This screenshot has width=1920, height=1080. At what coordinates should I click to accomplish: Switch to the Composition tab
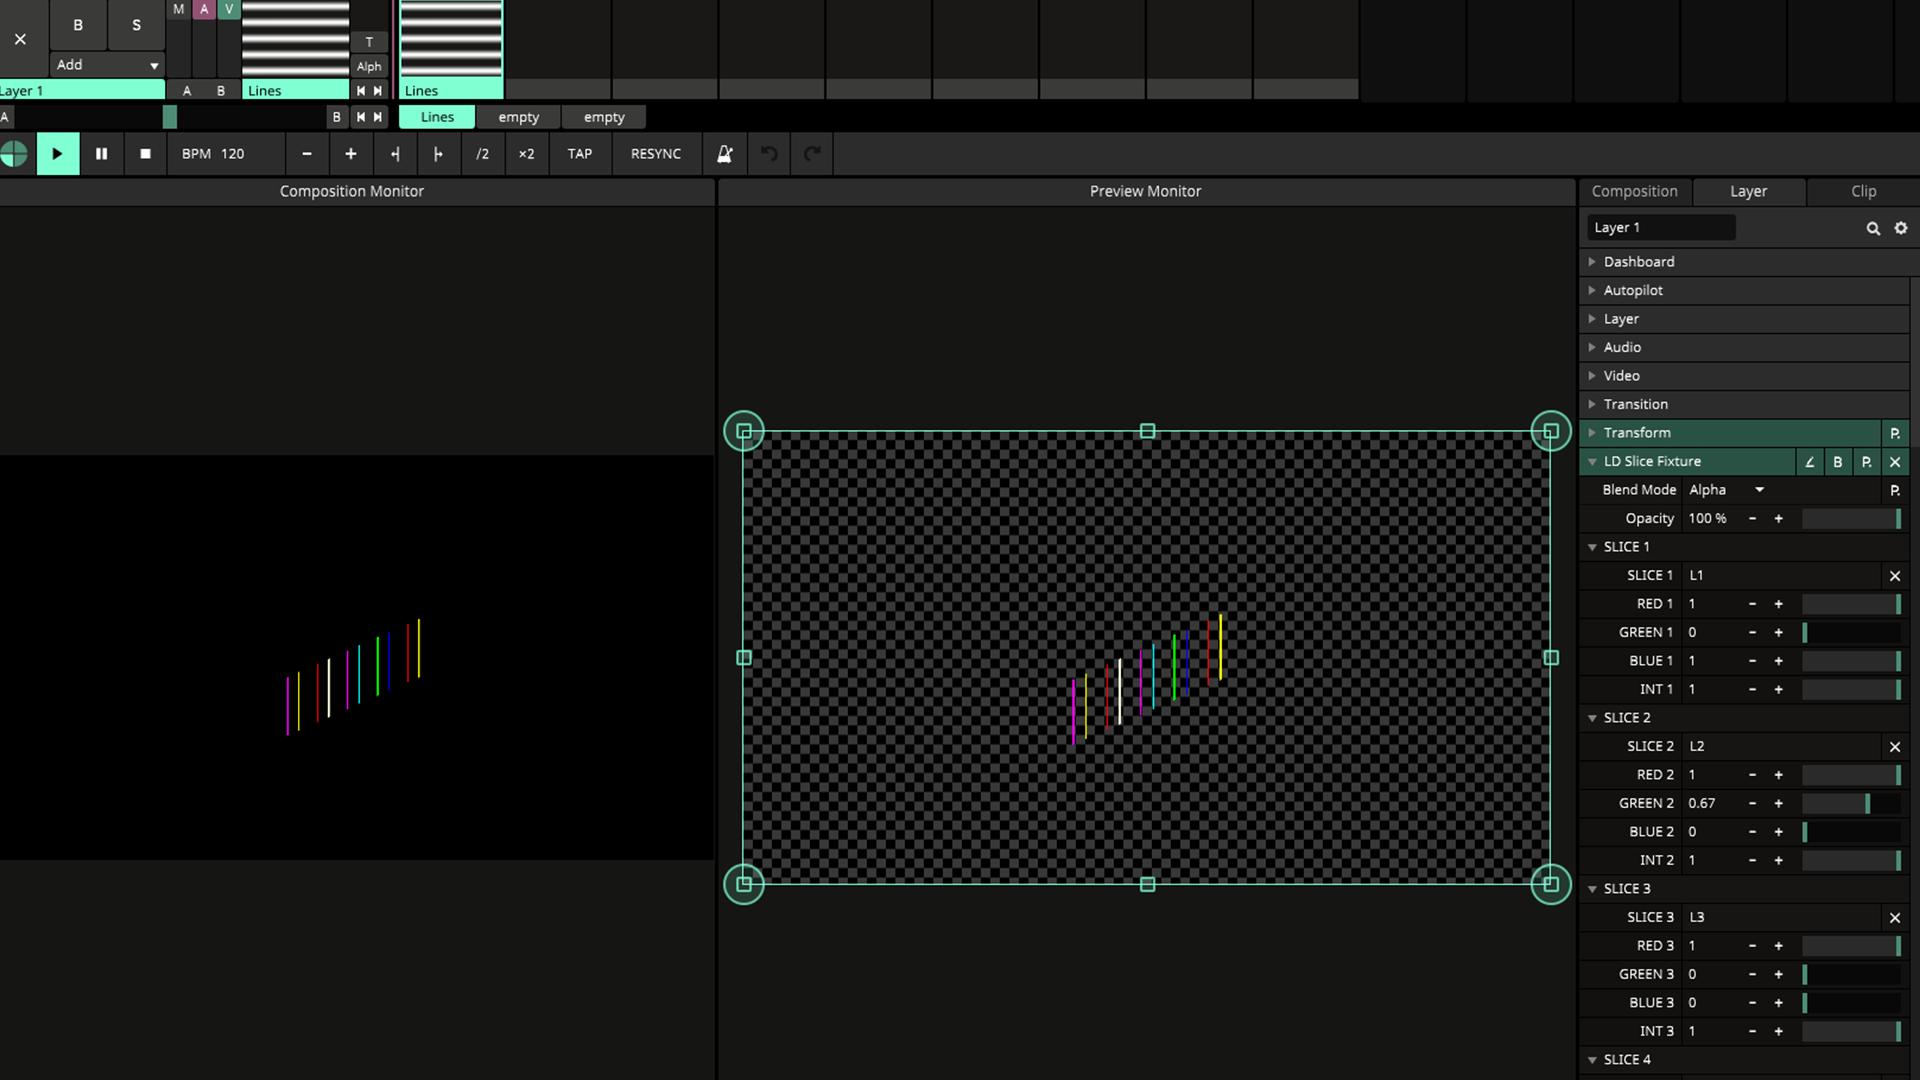click(1634, 191)
